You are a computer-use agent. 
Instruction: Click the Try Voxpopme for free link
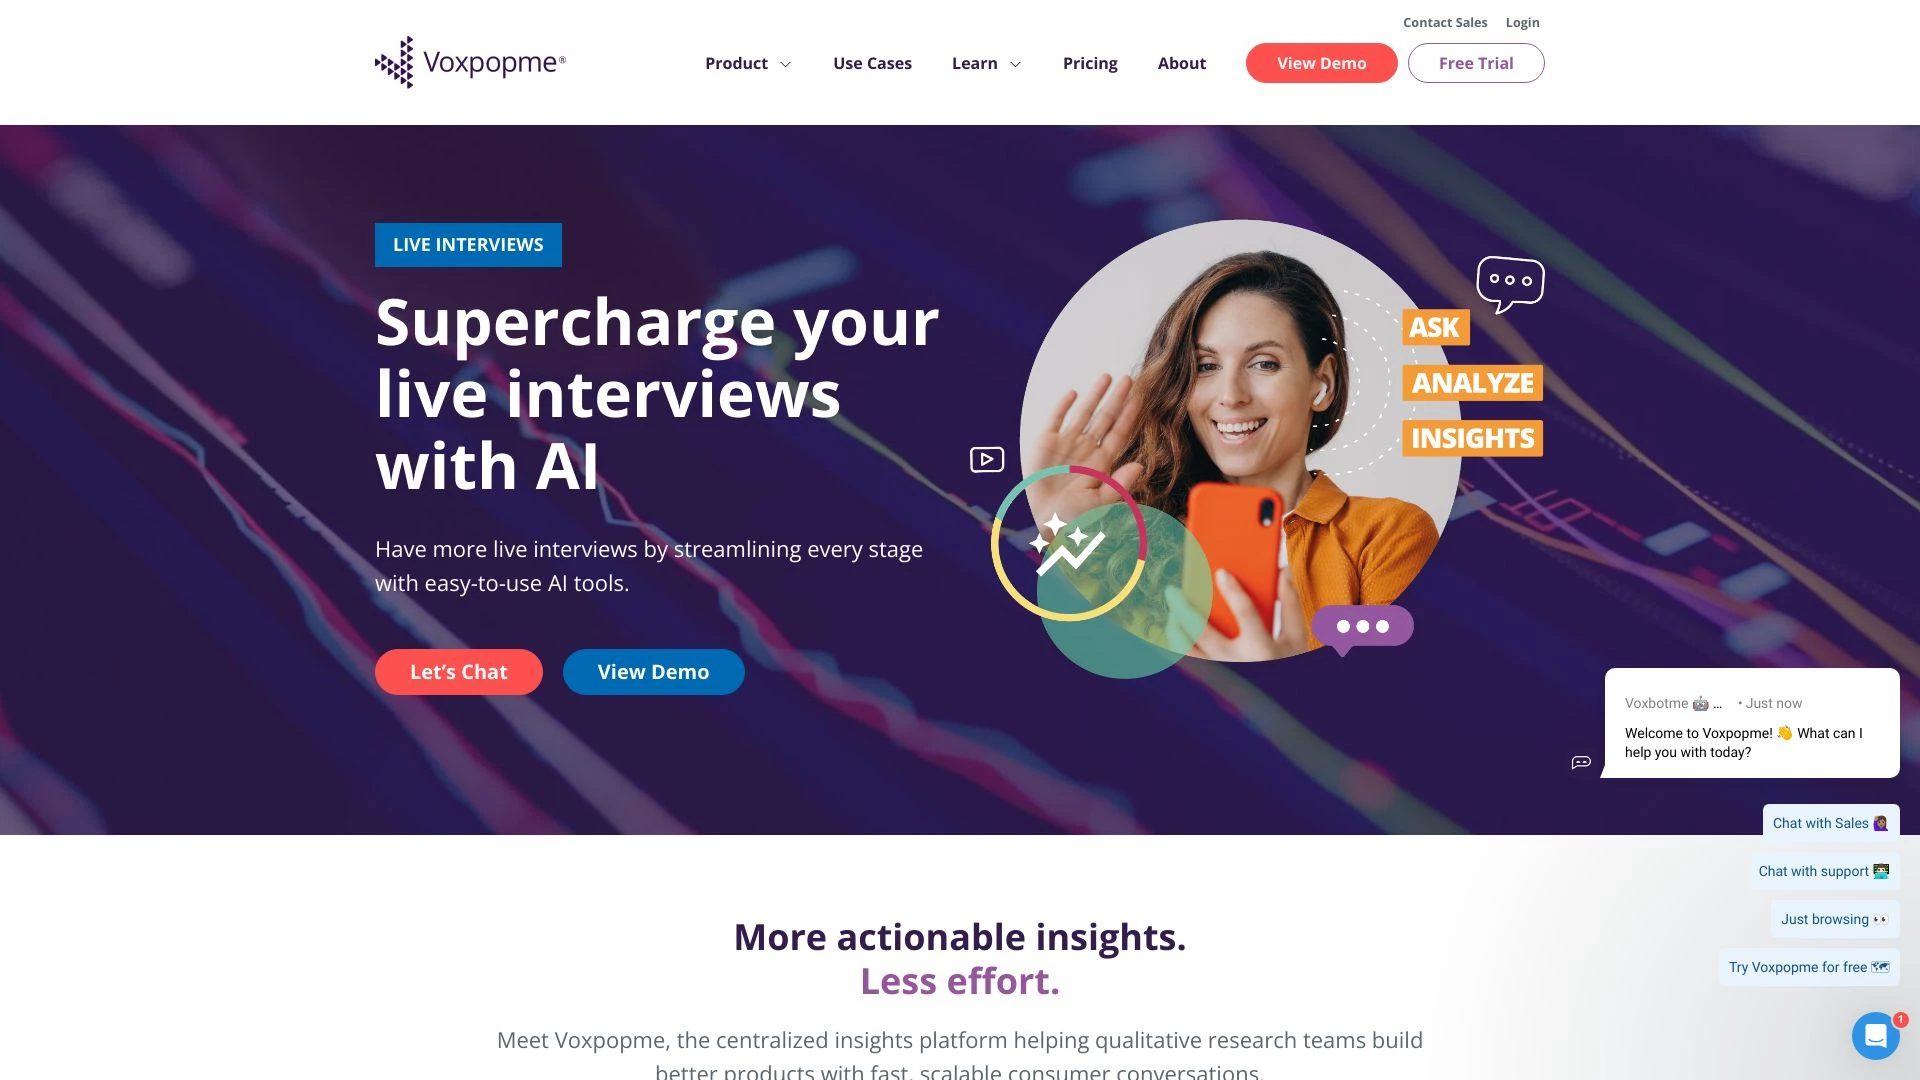(x=1807, y=963)
